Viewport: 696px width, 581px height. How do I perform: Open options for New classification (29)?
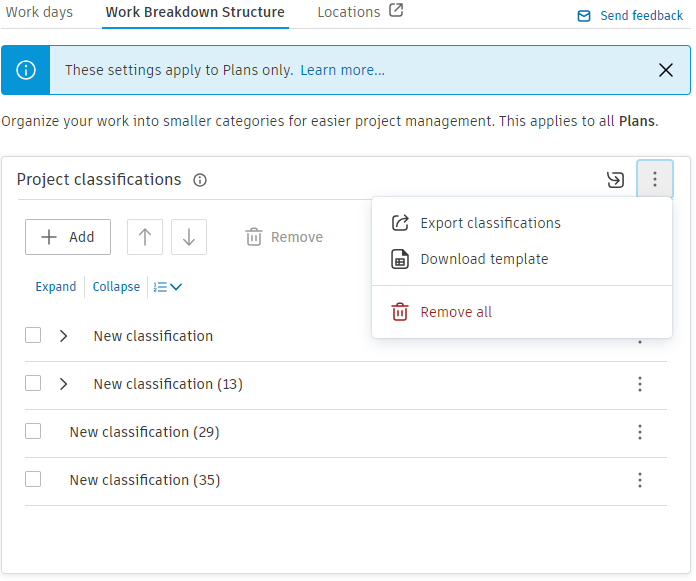coord(640,432)
